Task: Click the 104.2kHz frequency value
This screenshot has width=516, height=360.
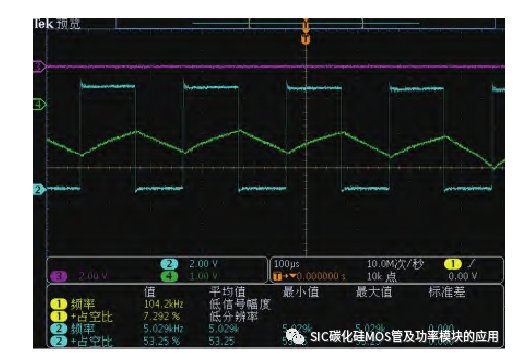Action: [164, 304]
